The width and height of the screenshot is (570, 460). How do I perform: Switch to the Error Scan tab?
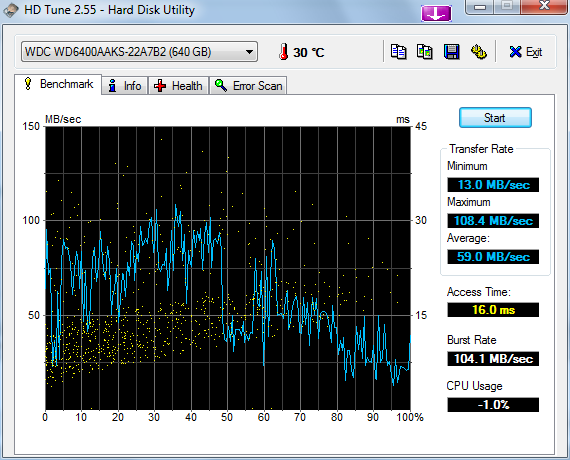tap(248, 86)
